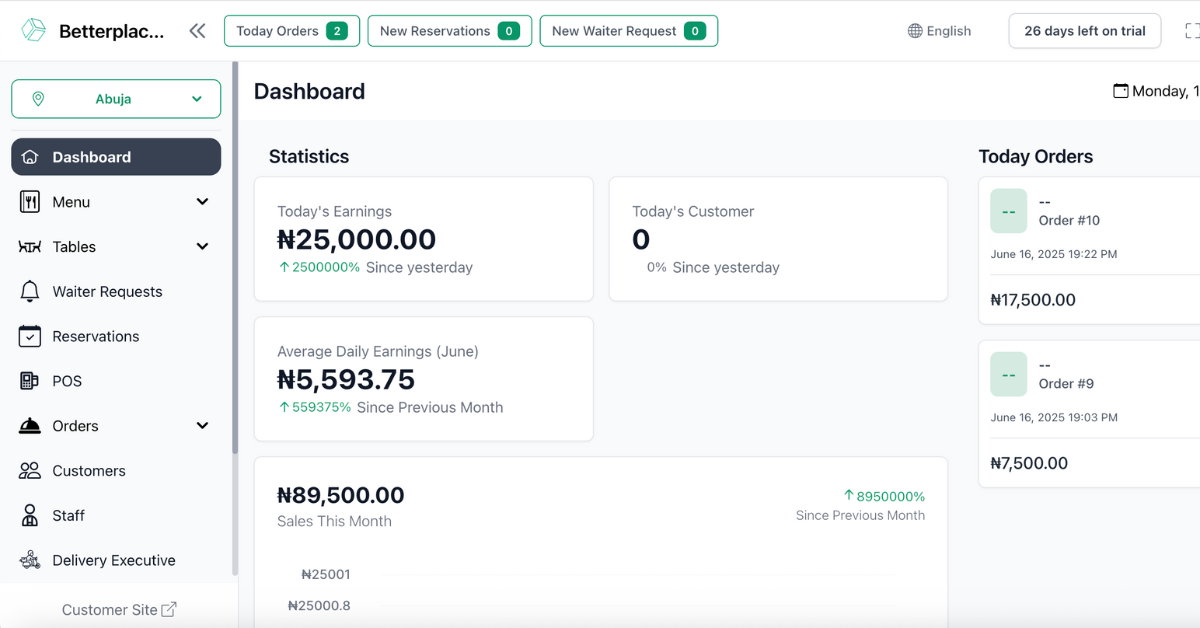Switch to the New Reservations view

[x=449, y=30]
